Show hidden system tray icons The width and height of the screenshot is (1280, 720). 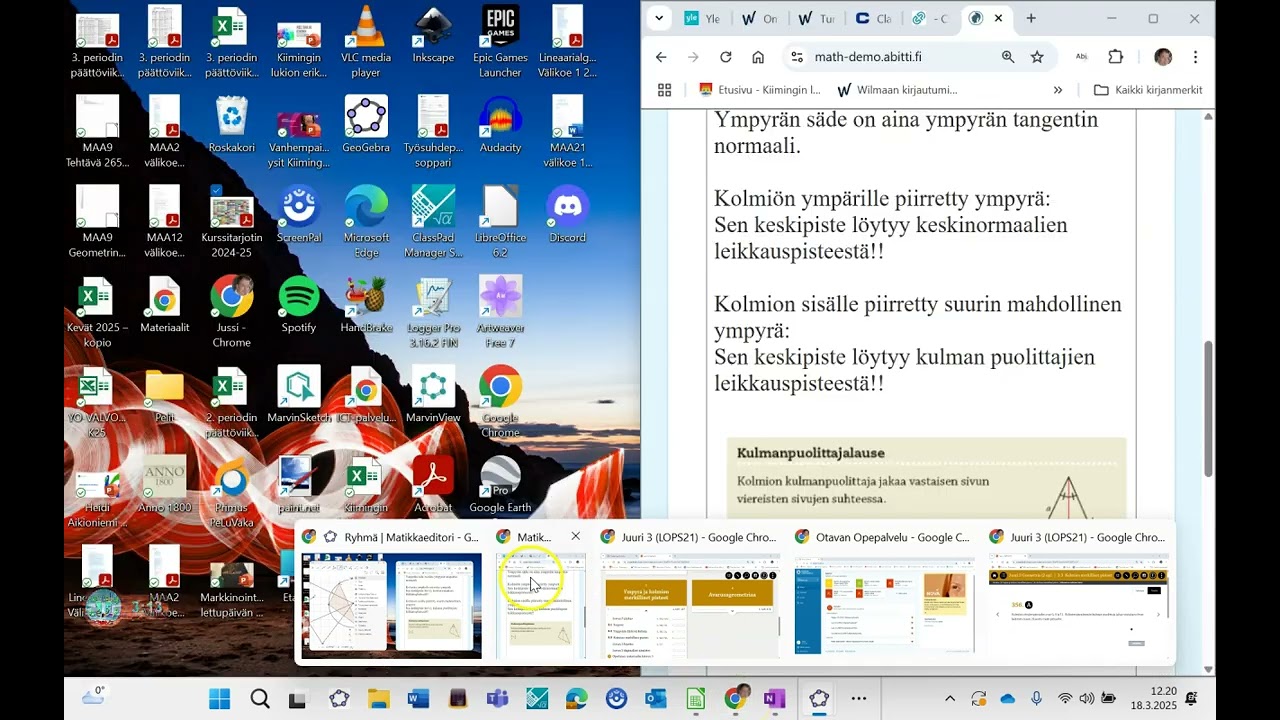949,698
